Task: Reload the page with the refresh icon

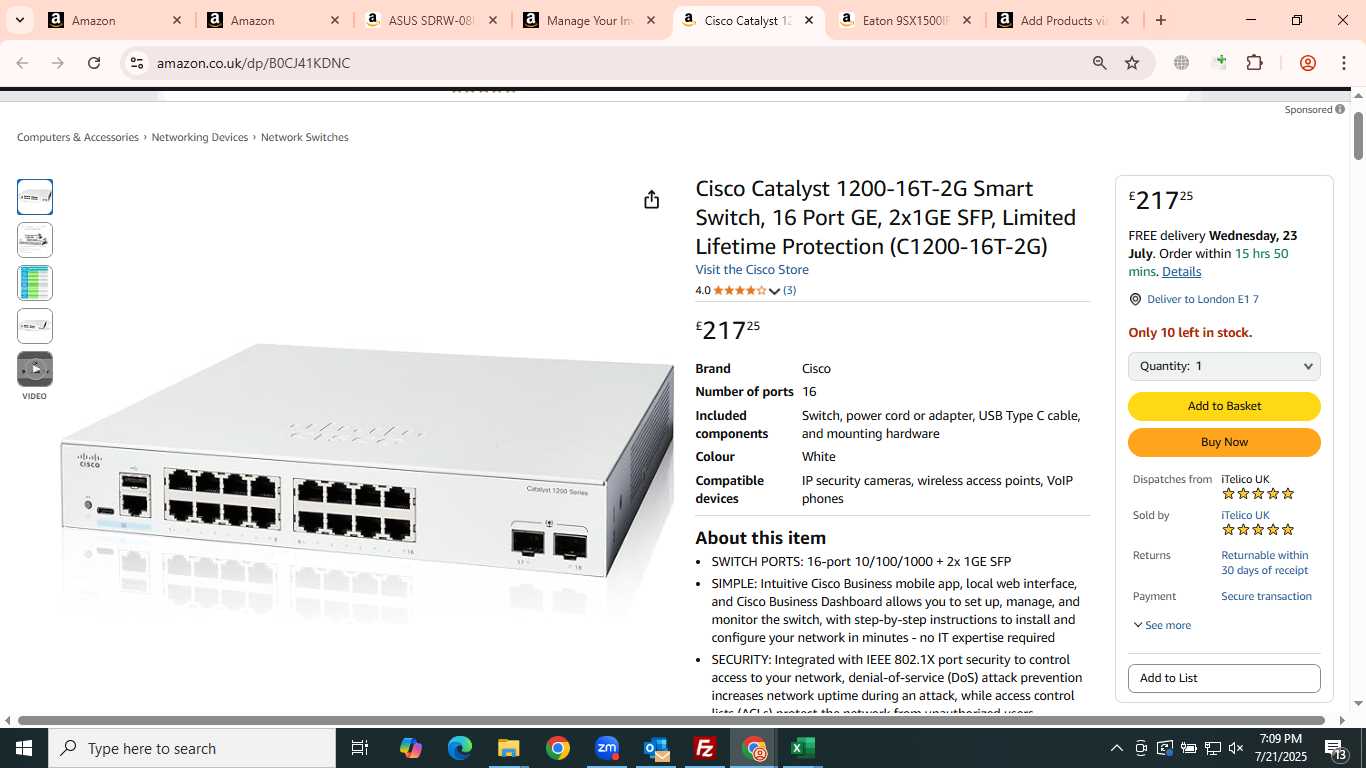Action: 94,63
